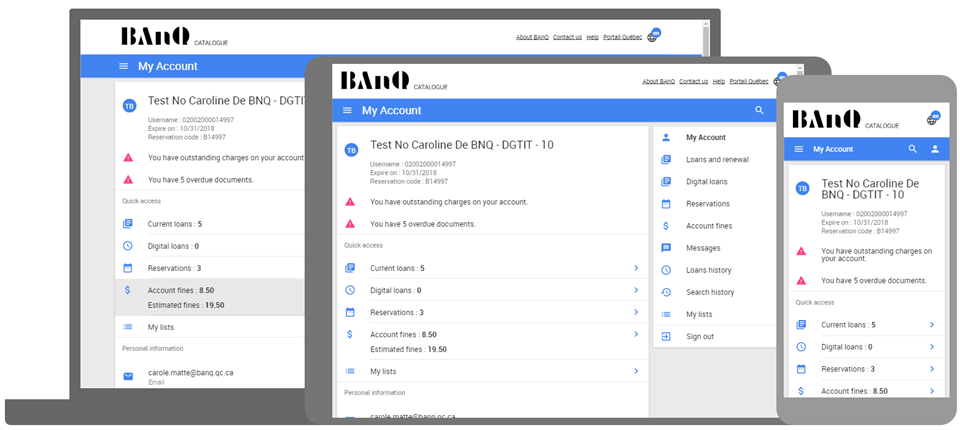Viewport: 960px width, 430px height.
Task: Click laptop browser vertical scrollbar
Action: click(706, 39)
